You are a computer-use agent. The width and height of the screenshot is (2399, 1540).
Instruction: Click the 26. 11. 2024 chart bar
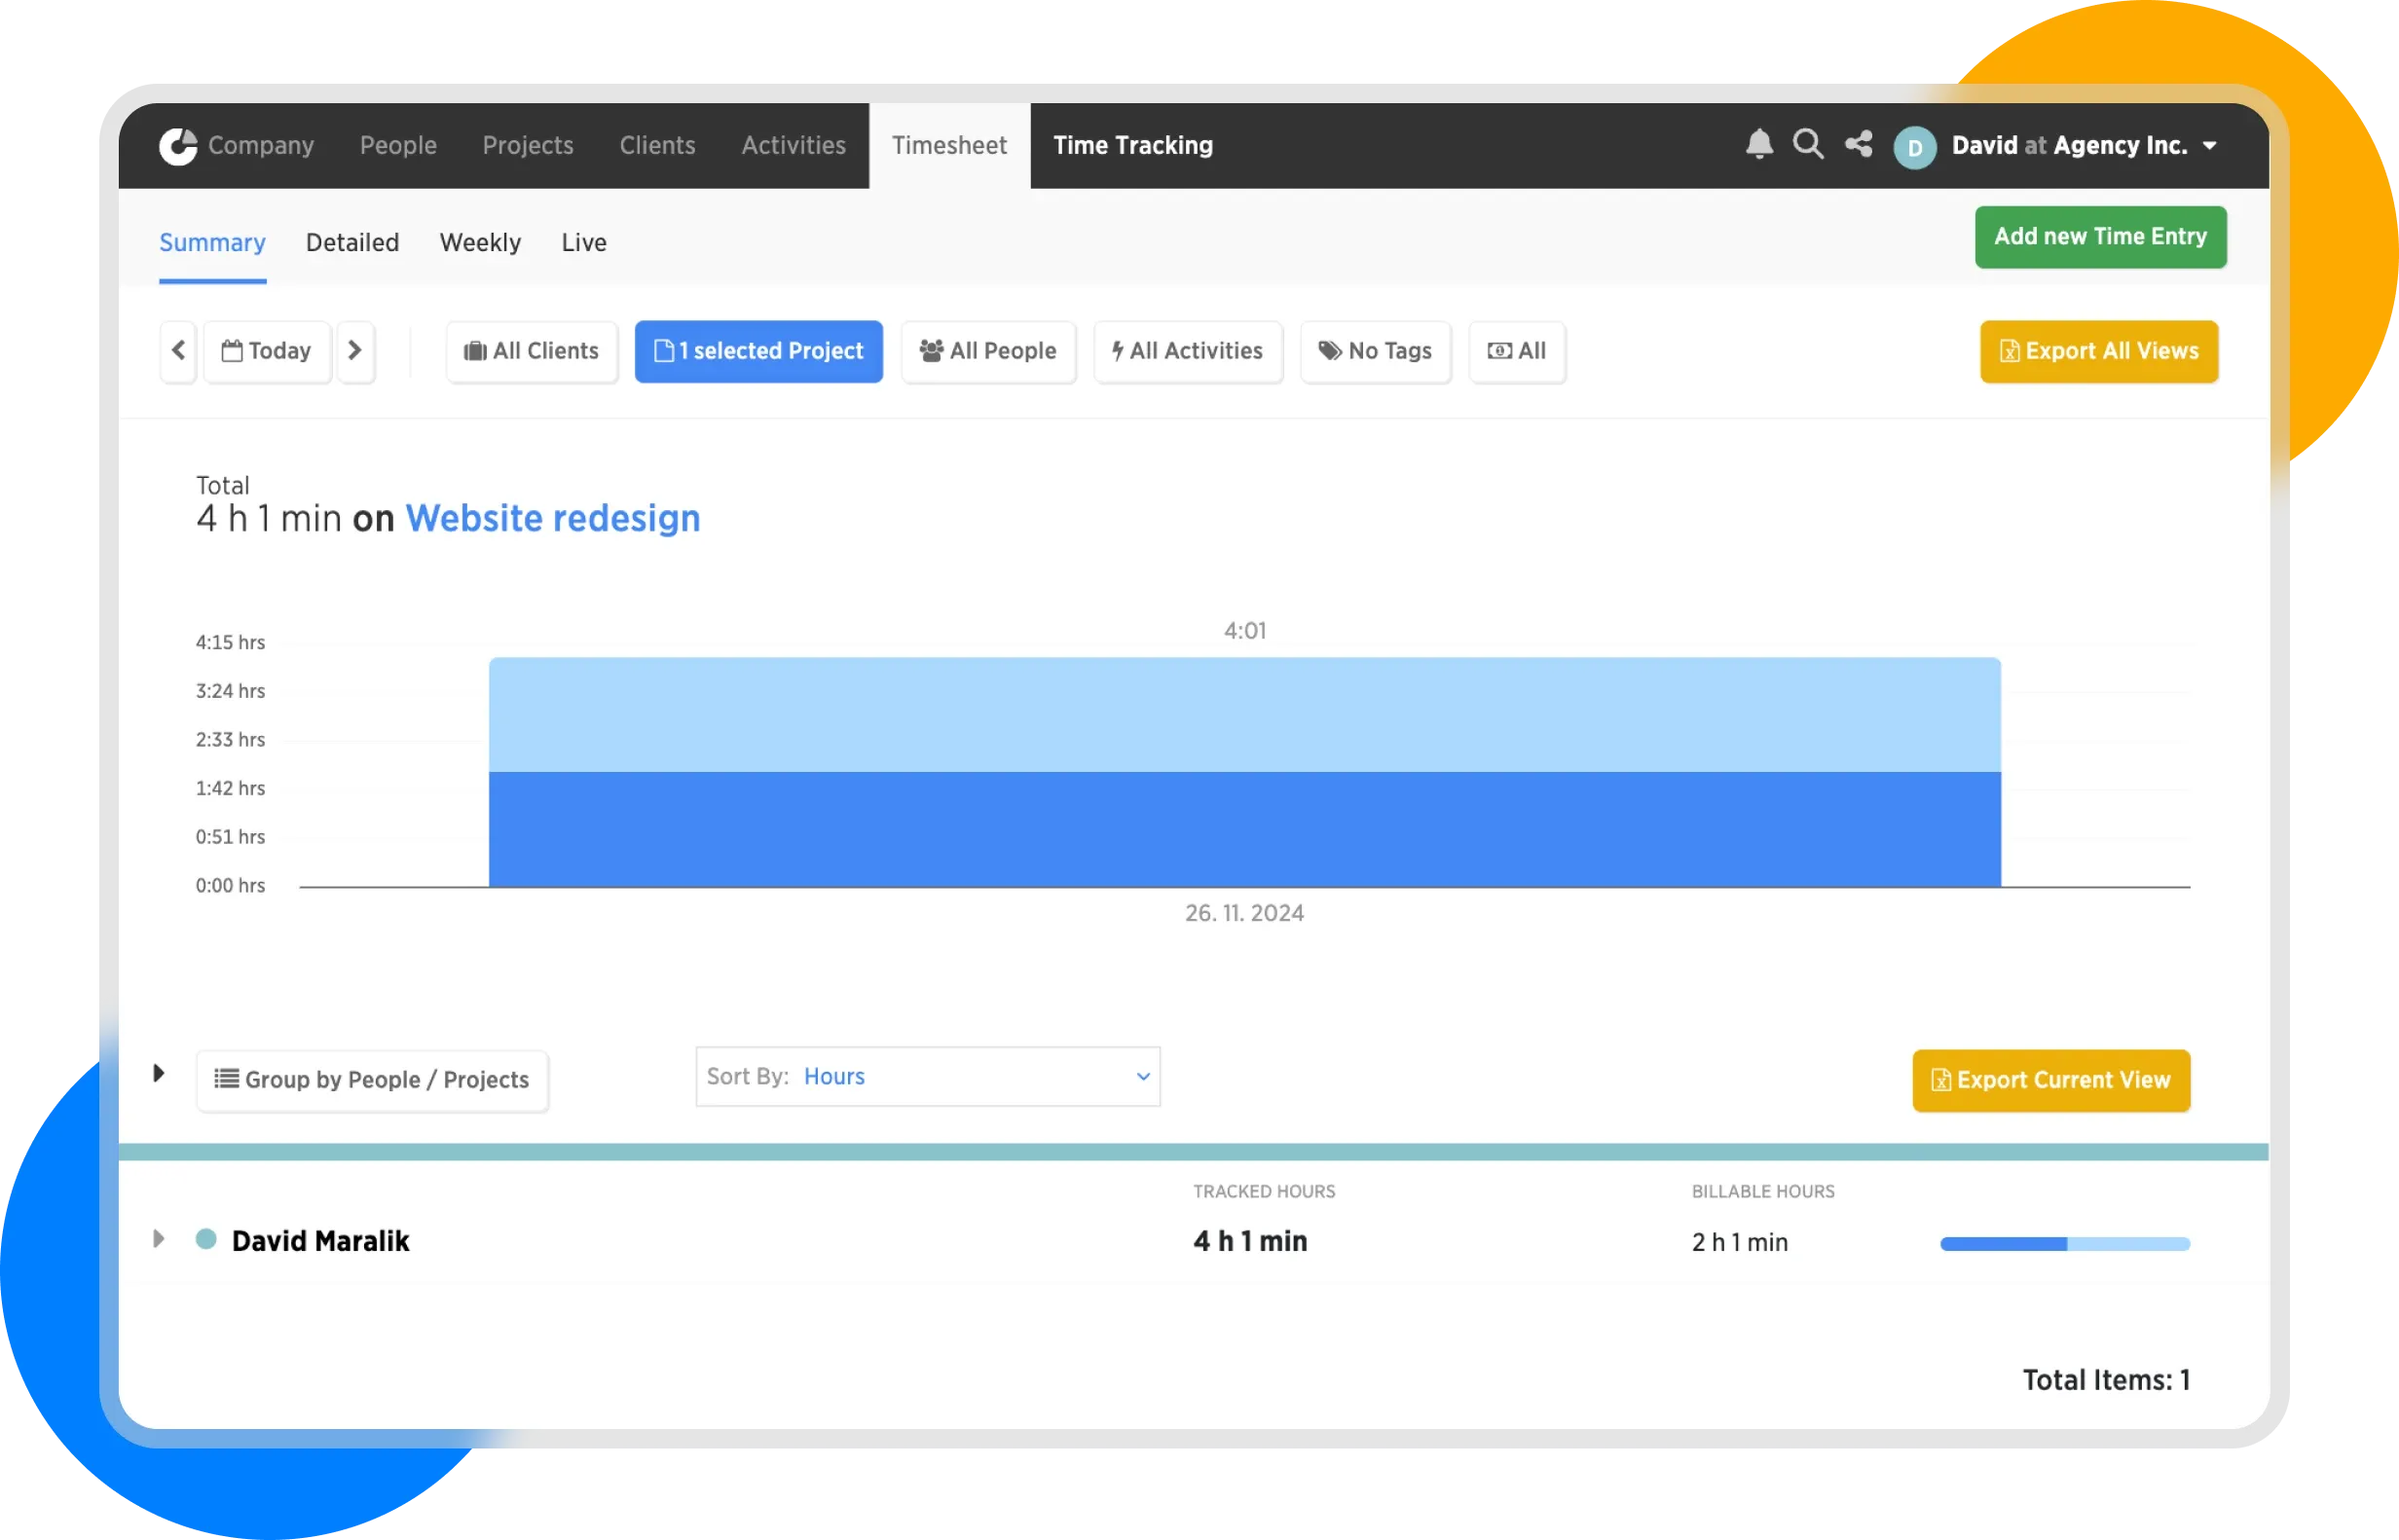(1244, 772)
